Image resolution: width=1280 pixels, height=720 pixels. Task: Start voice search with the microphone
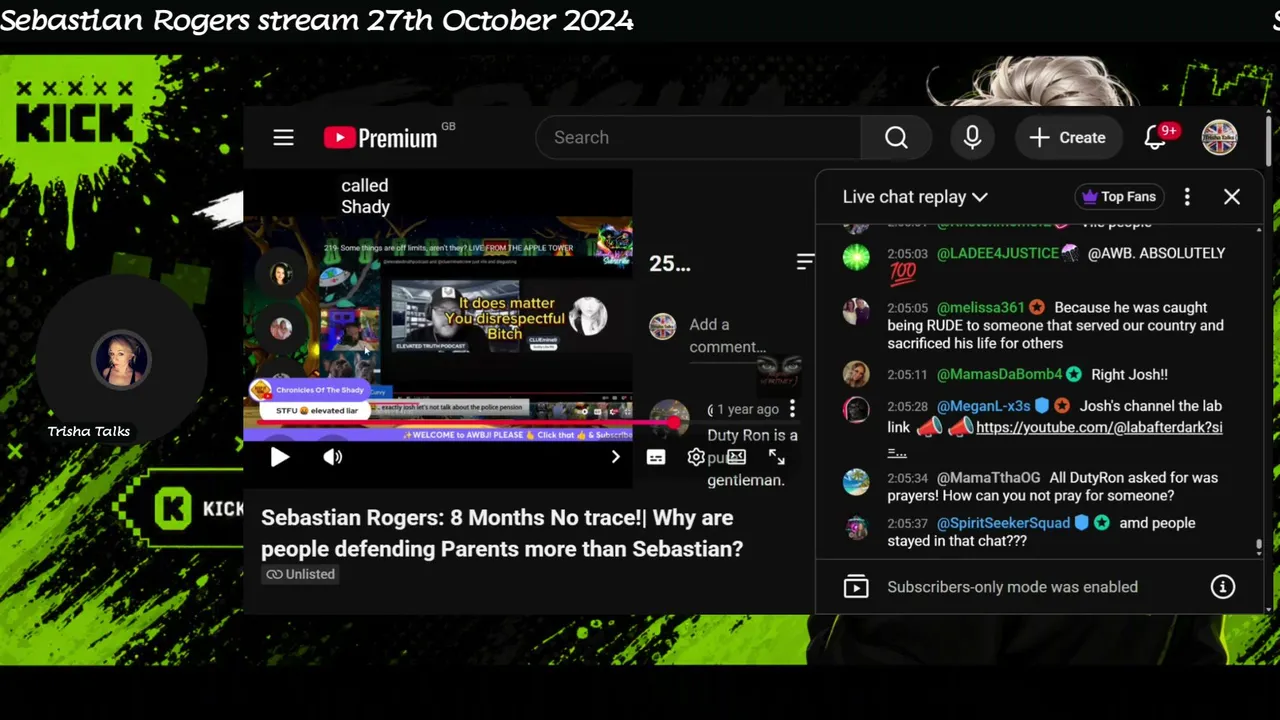tap(972, 138)
